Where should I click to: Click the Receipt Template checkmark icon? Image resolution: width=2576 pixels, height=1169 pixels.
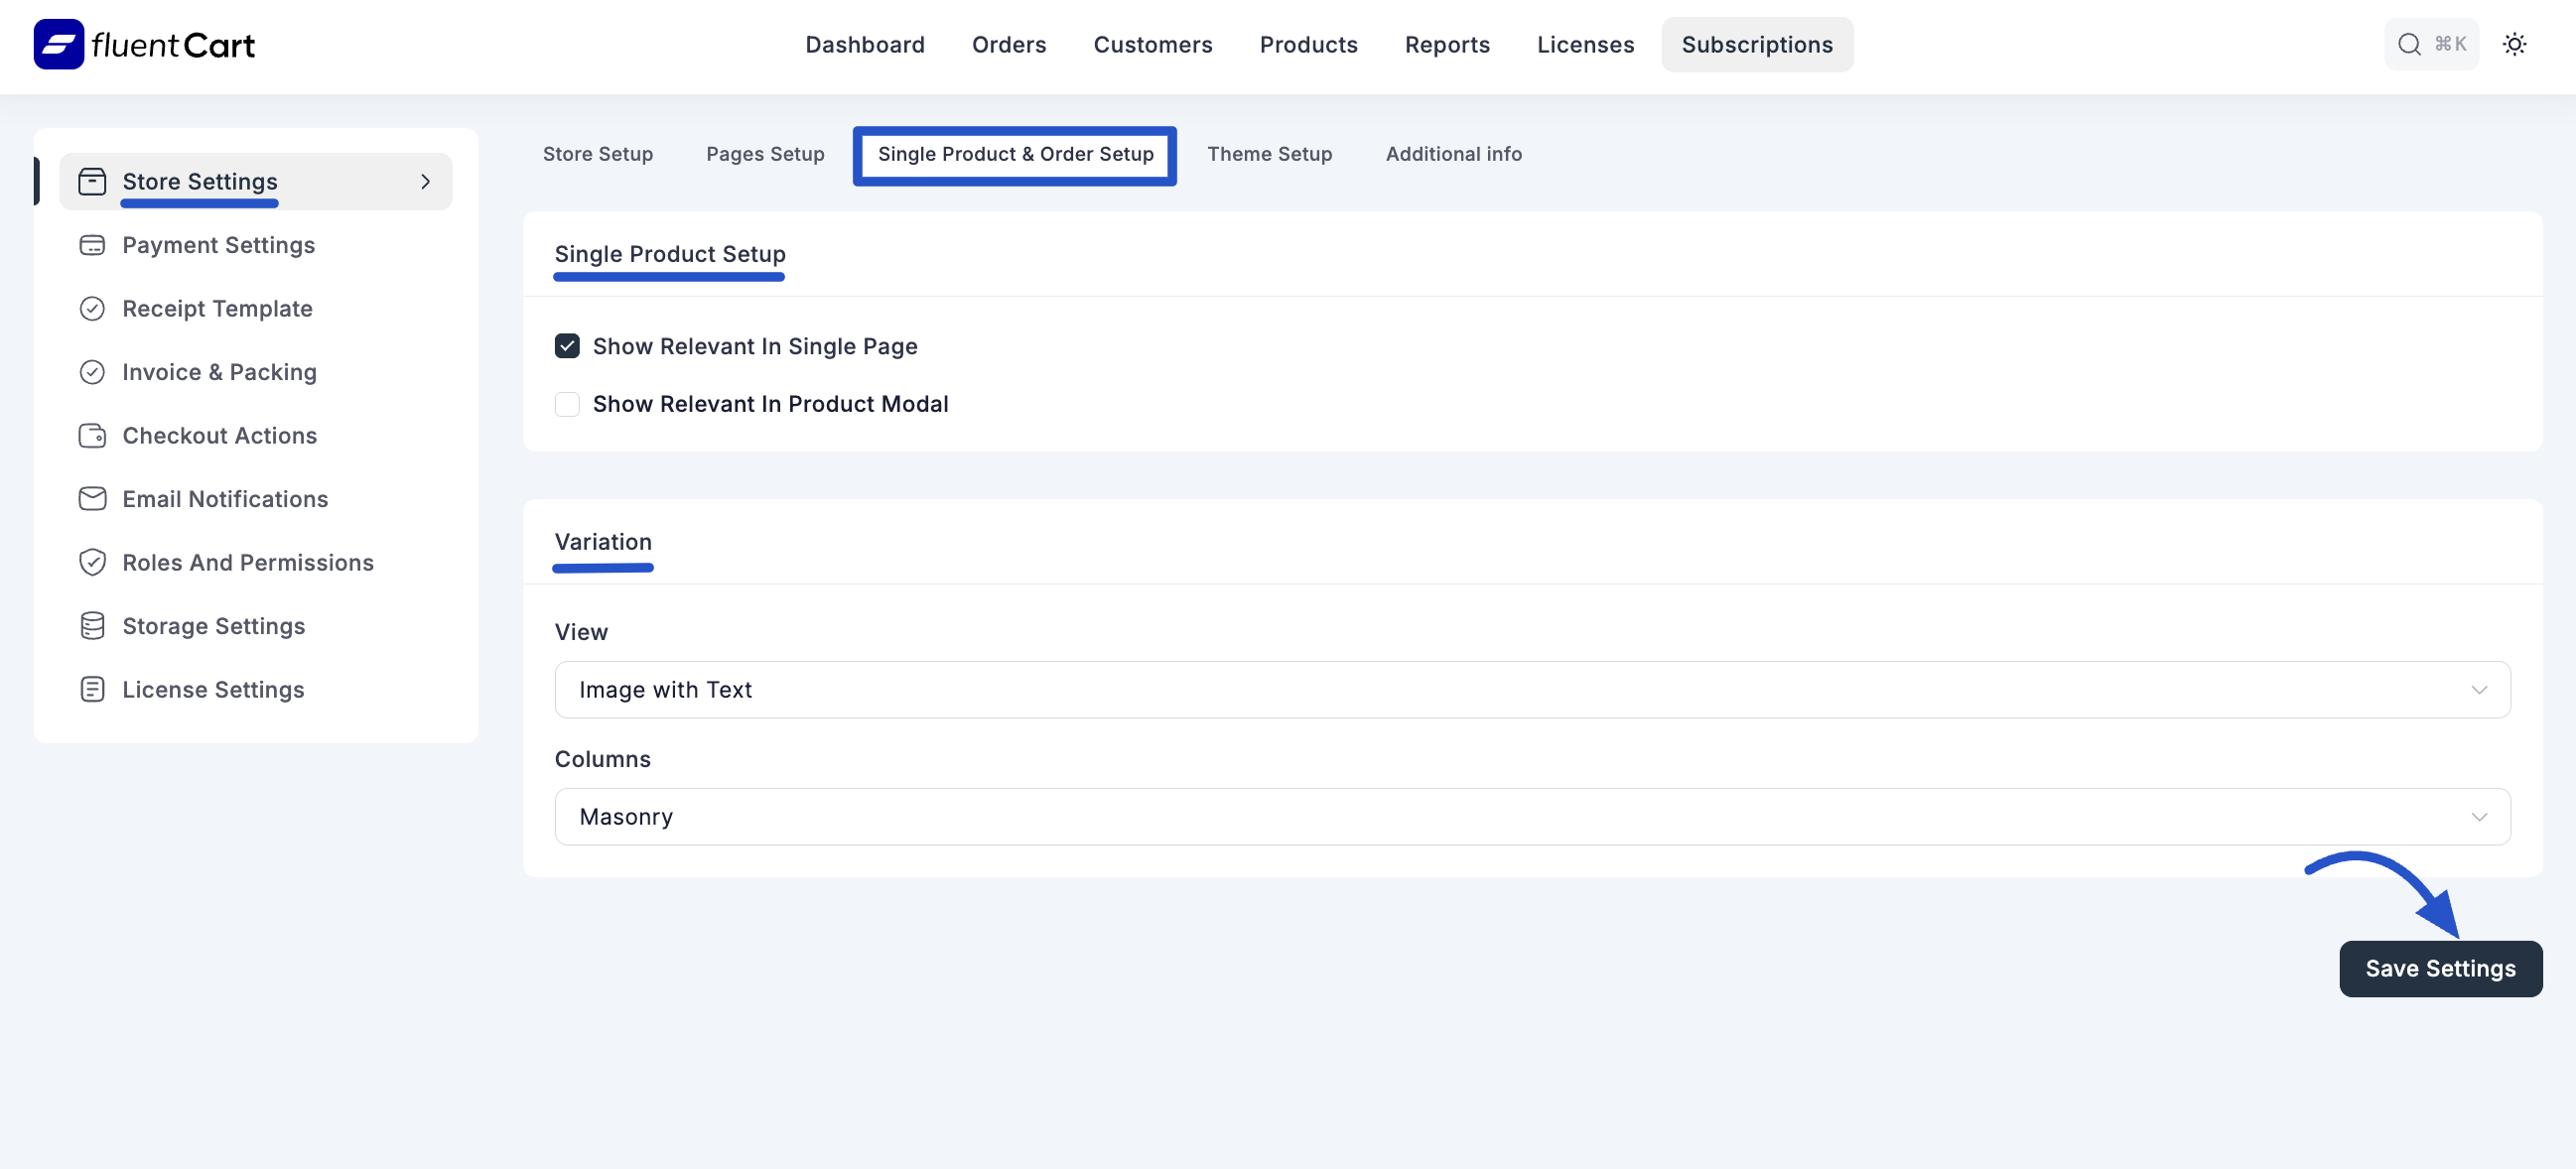tap(92, 308)
